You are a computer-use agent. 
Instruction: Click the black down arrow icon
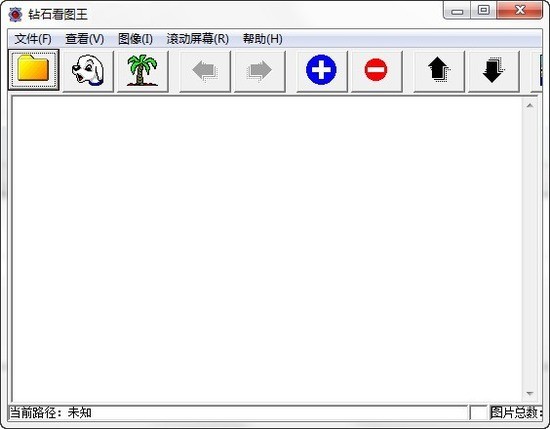(x=494, y=71)
